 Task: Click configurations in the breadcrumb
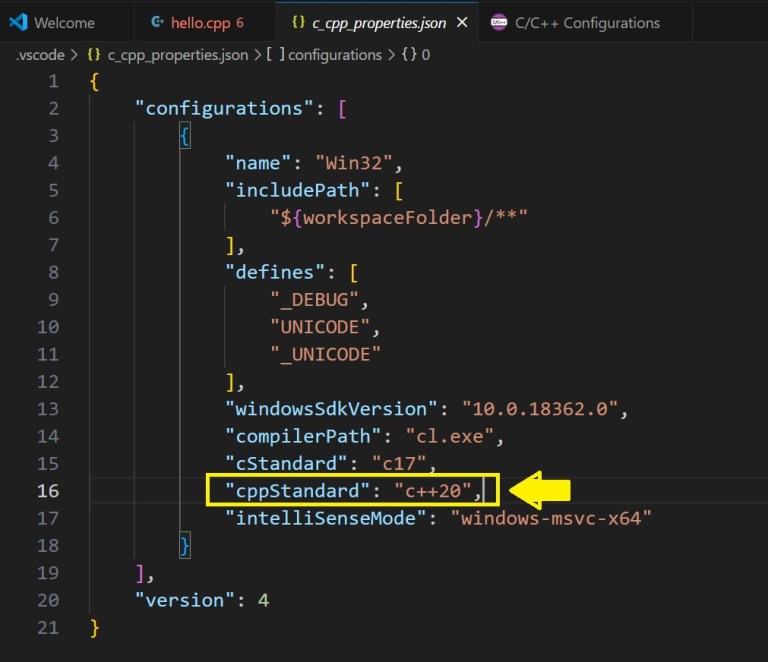(335, 55)
